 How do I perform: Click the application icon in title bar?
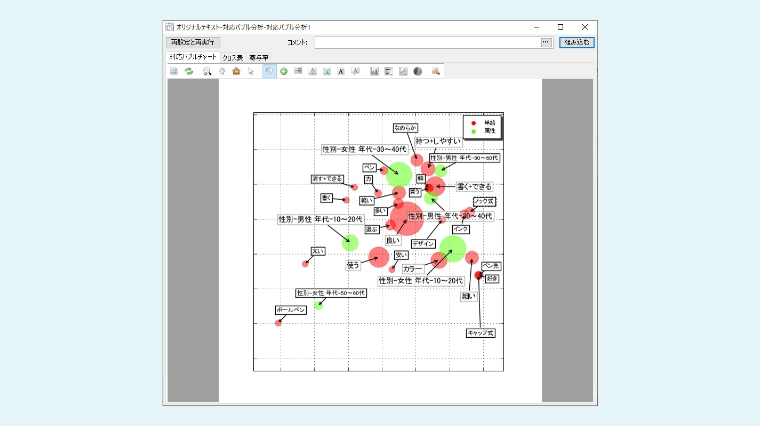(170, 27)
